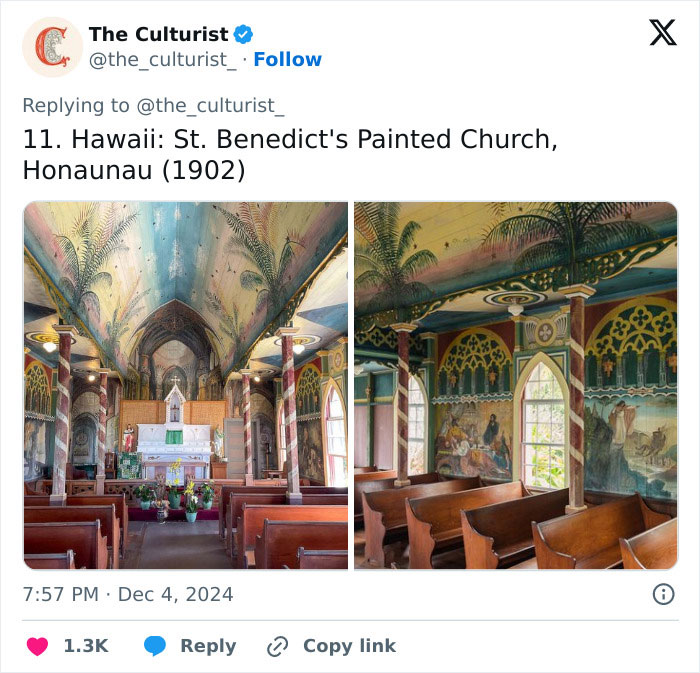Viewport: 700px width, 673px height.
Task: Like the post with the heart icon
Action: 37,646
